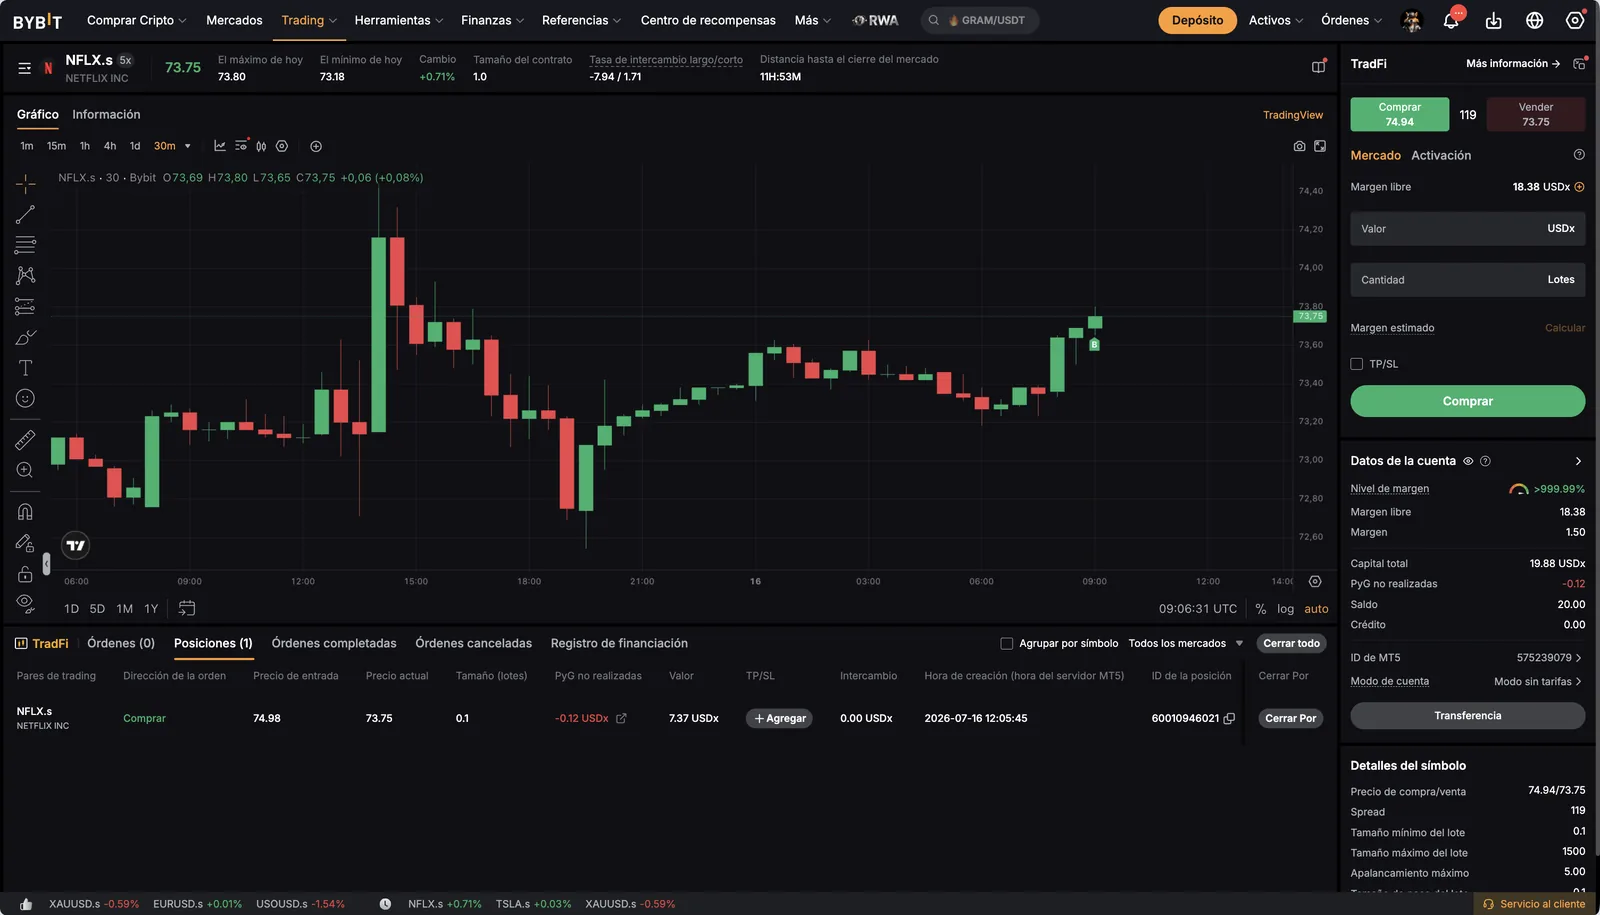1600x915 pixels.
Task: Select the chart patterns tool
Action: click(25, 275)
